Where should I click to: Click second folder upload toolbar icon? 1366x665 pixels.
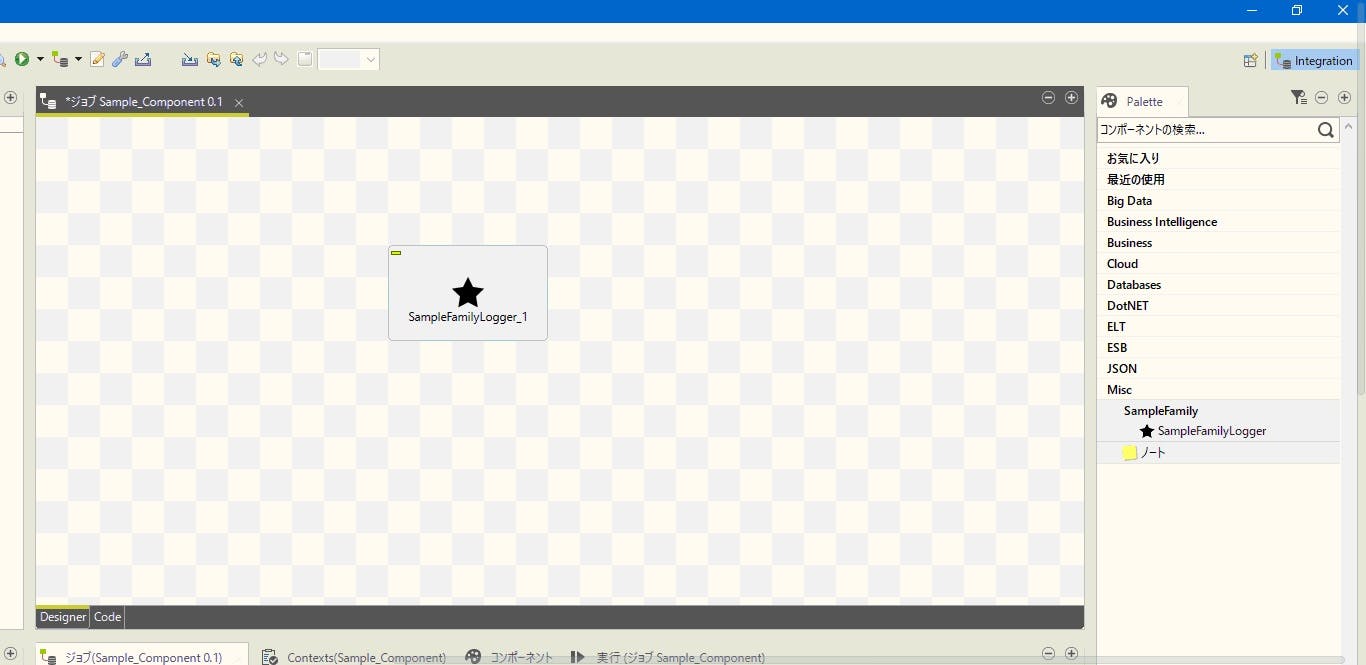pyautogui.click(x=236, y=60)
